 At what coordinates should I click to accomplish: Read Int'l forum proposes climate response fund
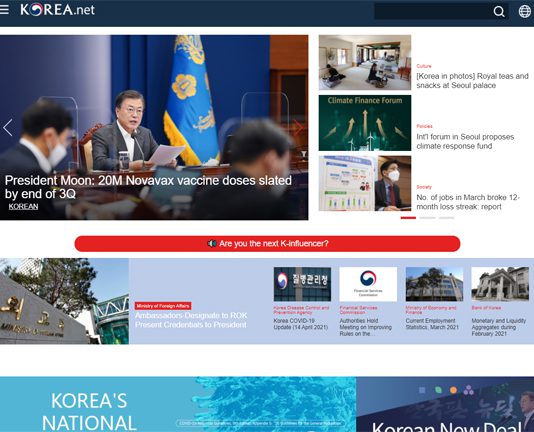(x=465, y=141)
